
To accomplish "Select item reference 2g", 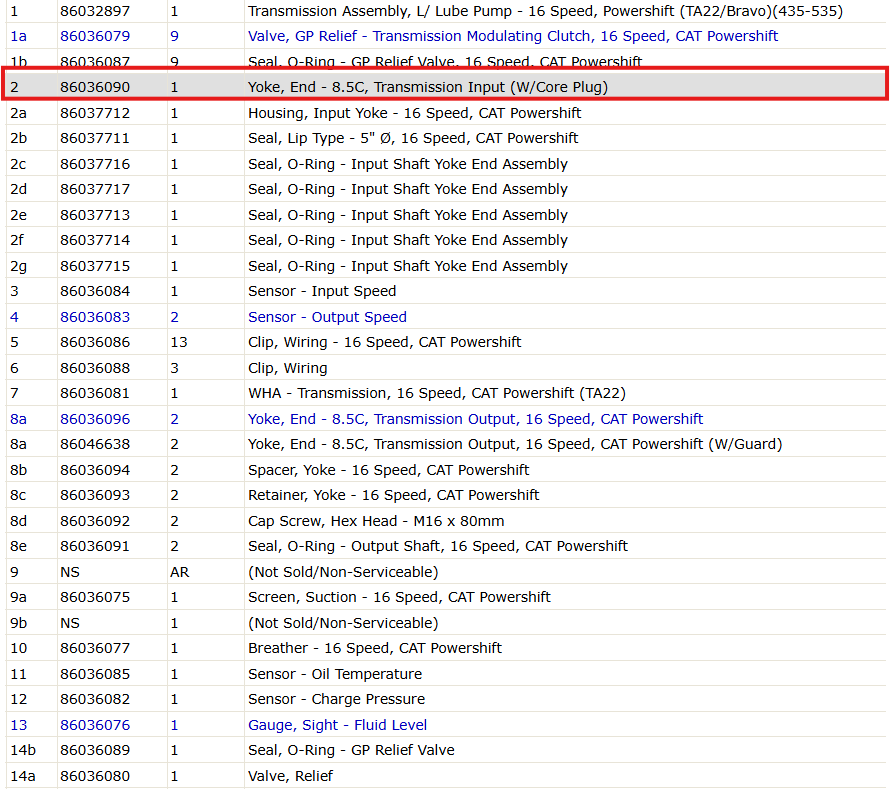I will coord(18,266).
